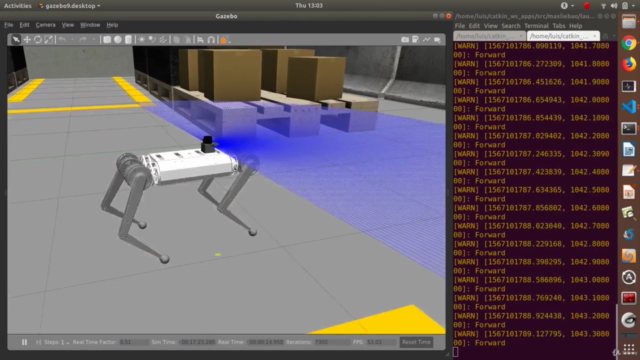The image size is (640, 360).
Task: Launch Firefox from dock
Action: [629, 64]
